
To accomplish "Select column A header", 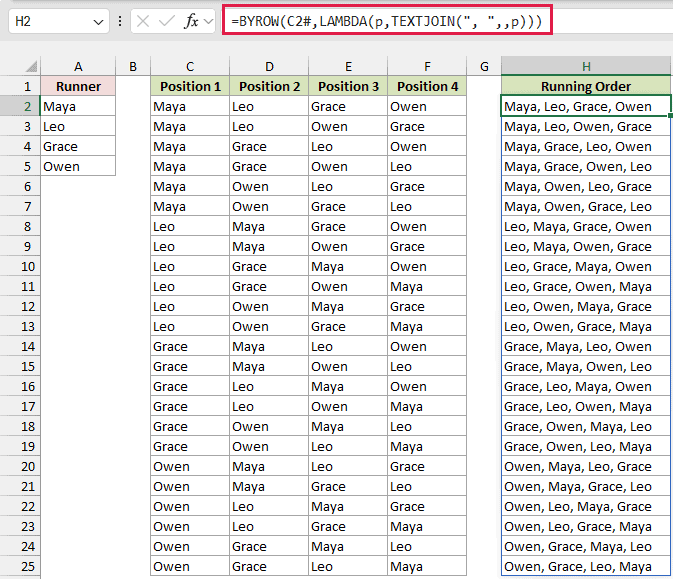I will point(78,67).
